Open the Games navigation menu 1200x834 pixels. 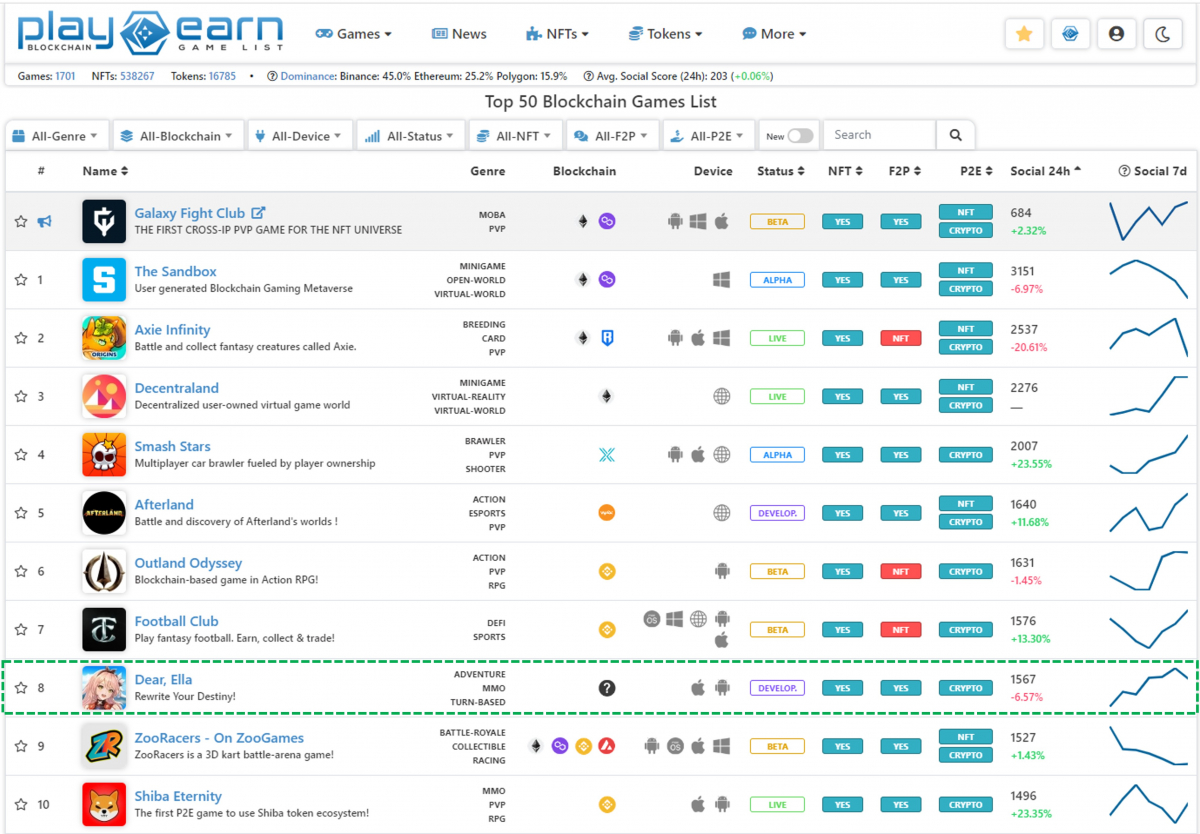pyautogui.click(x=354, y=34)
